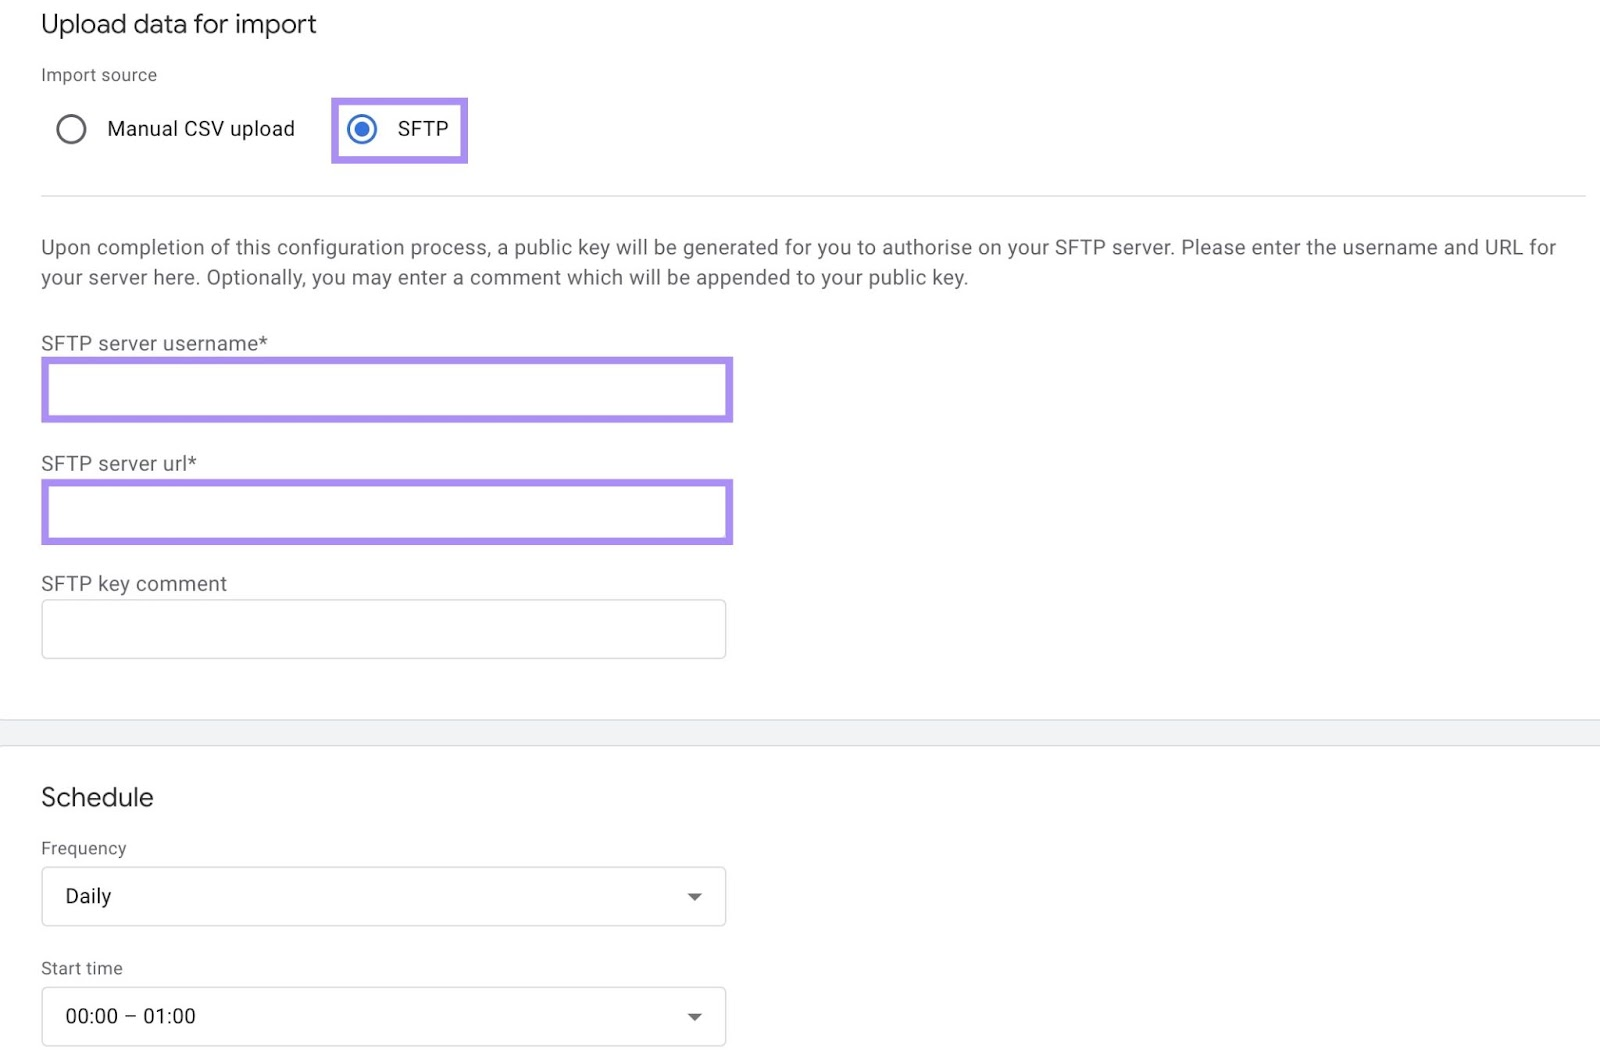1600x1062 pixels.
Task: Click the 'Daily' frequency value
Action: point(87,896)
